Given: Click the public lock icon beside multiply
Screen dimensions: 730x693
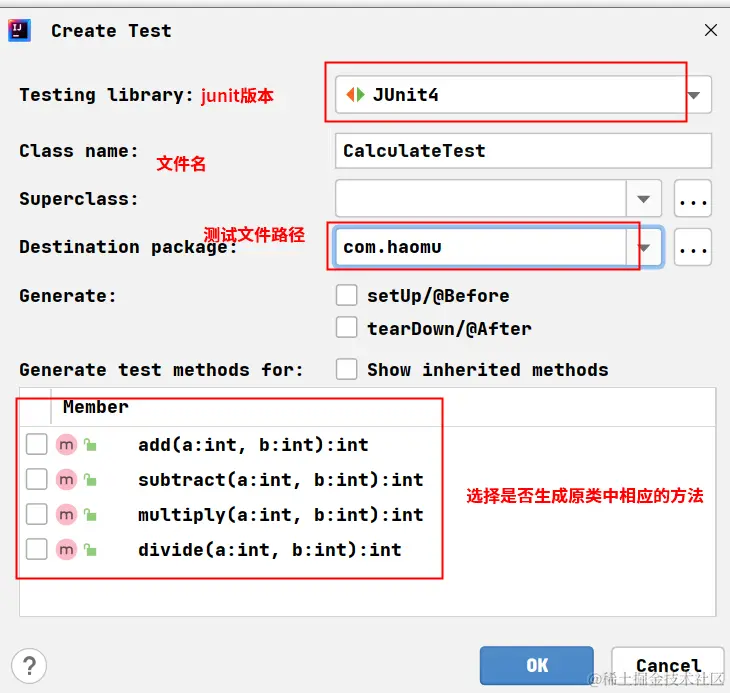Looking at the screenshot, I should 90,515.
